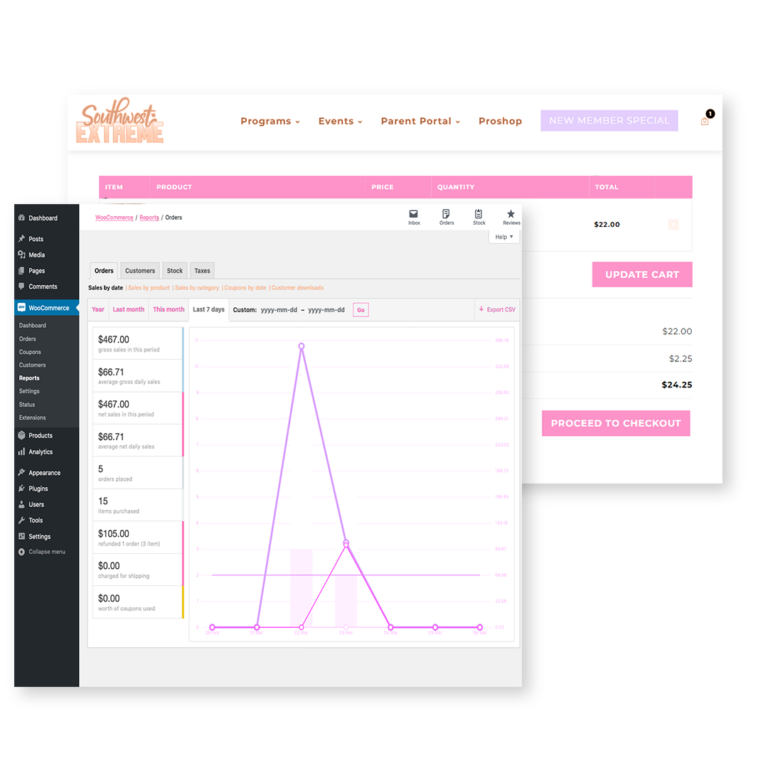768x768 pixels.
Task: Expand the Events navigation dropdown
Action: tap(340, 121)
